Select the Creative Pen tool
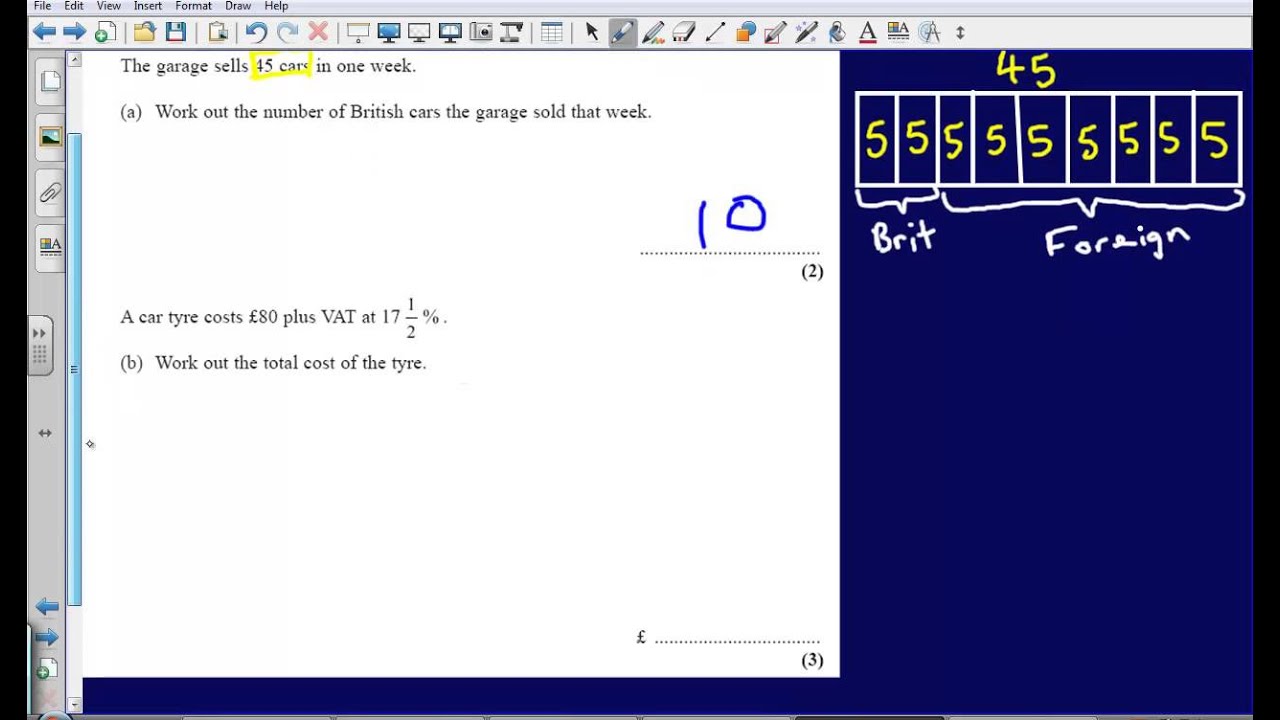Screen dimensions: 1280x720 click(x=653, y=32)
